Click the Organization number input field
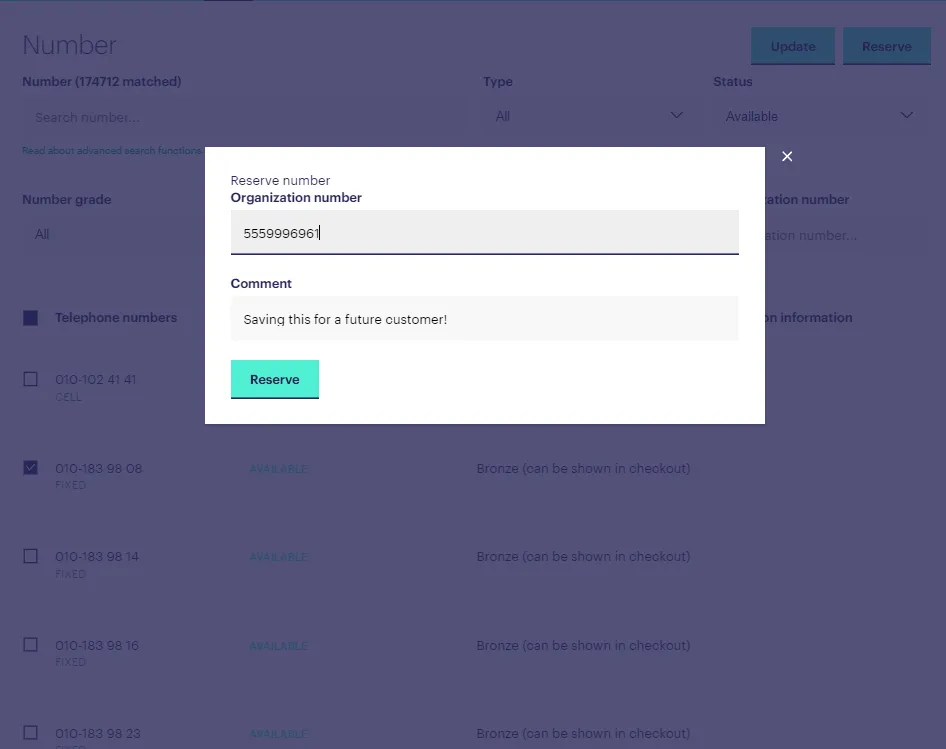Screen dimensions: 946x749 pyautogui.click(x=484, y=232)
